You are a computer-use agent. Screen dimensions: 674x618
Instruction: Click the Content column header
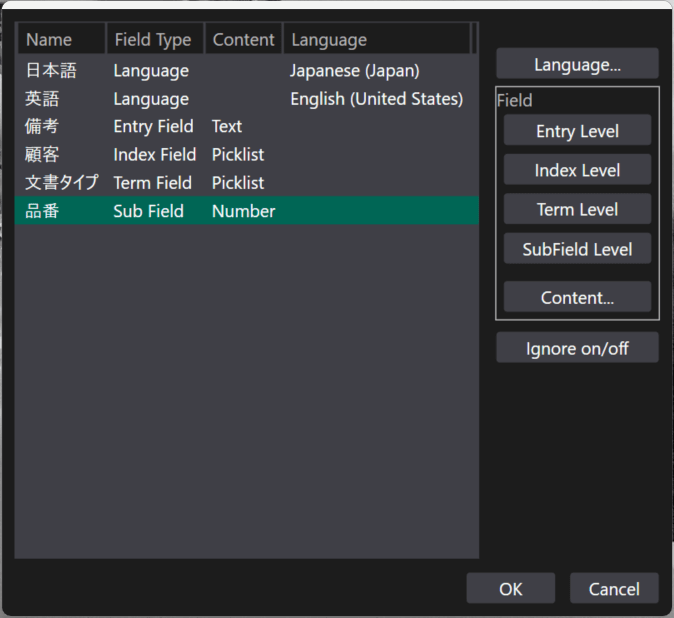click(x=243, y=40)
